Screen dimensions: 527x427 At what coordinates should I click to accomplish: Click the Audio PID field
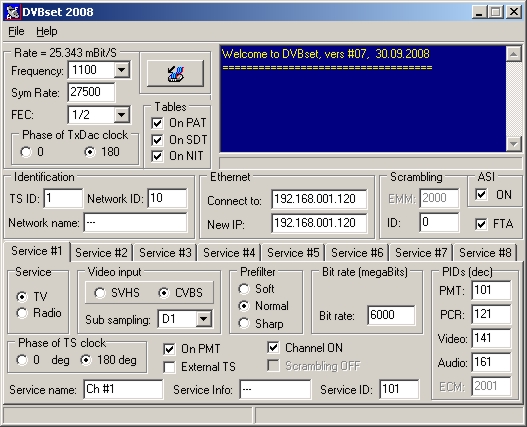491,362
